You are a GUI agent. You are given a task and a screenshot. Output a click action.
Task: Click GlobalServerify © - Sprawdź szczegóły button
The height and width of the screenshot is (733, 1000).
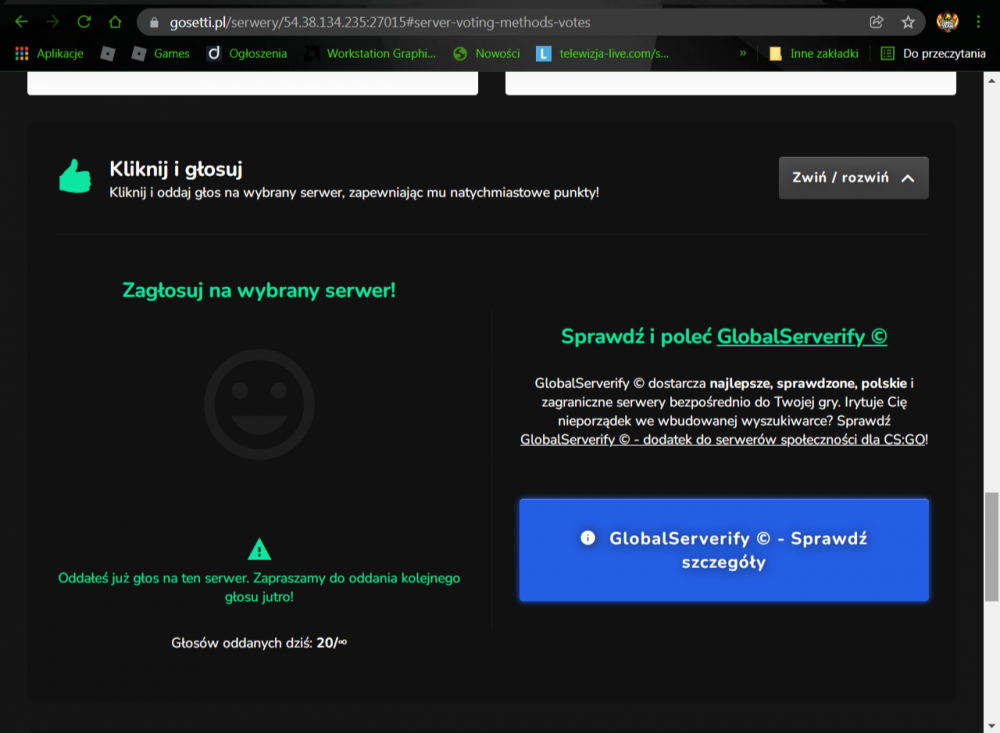(x=724, y=550)
